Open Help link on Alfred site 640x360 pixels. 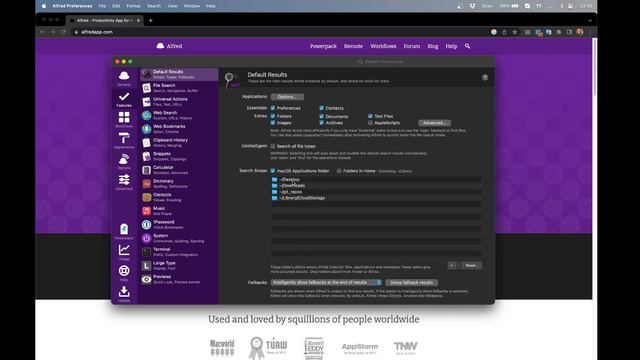[x=451, y=47]
